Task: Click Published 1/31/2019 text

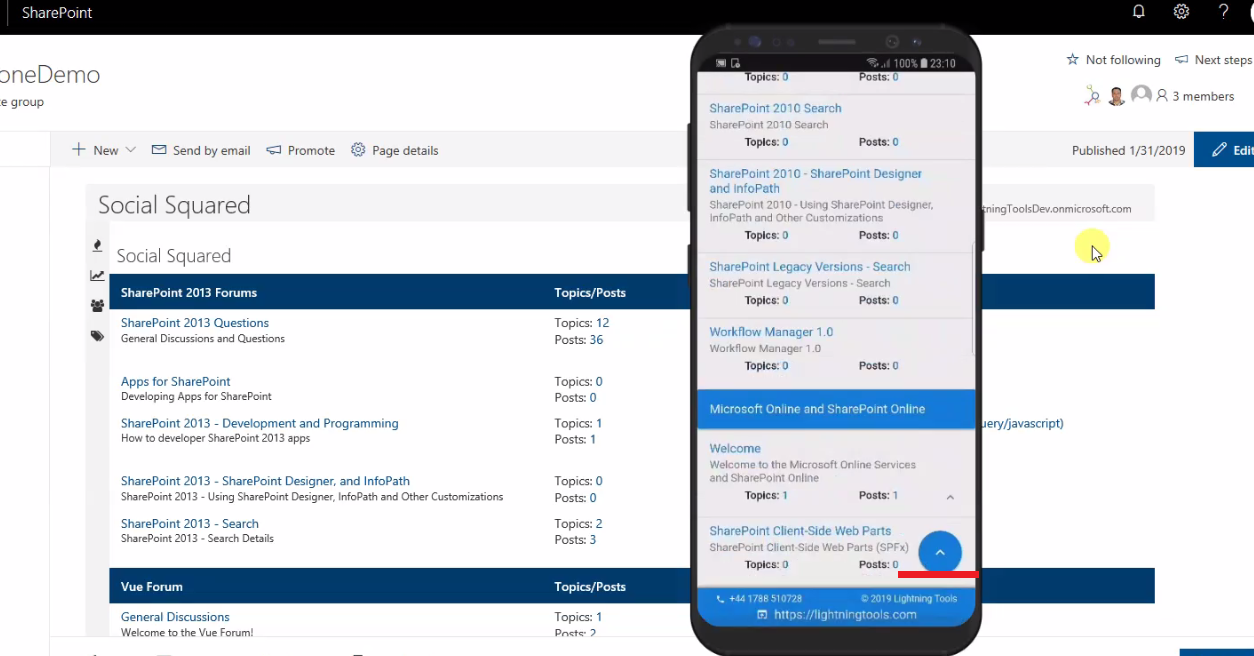Action: (x=1129, y=150)
